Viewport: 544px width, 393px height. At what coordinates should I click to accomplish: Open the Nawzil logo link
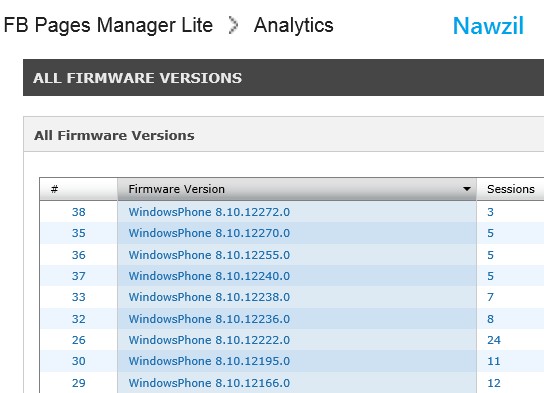pyautogui.click(x=488, y=26)
